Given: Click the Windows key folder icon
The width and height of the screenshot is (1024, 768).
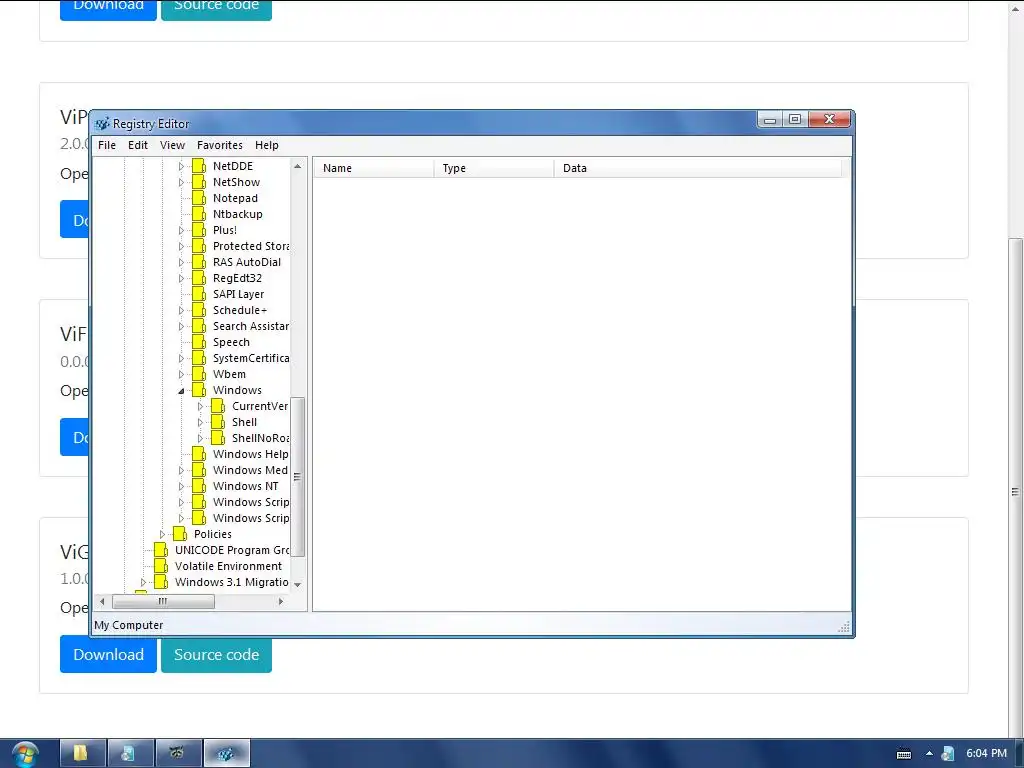Looking at the screenshot, I should (x=199, y=390).
